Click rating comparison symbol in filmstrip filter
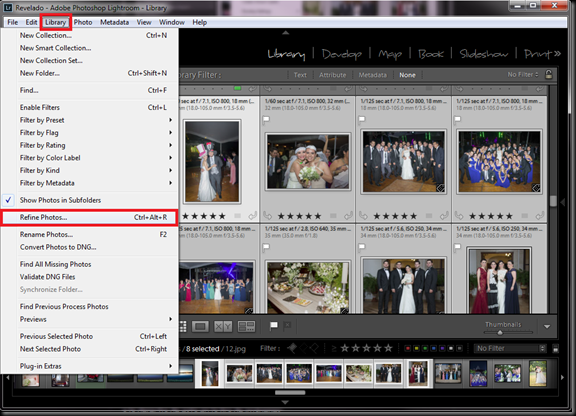This screenshot has height=416, width=576. (x=334, y=348)
